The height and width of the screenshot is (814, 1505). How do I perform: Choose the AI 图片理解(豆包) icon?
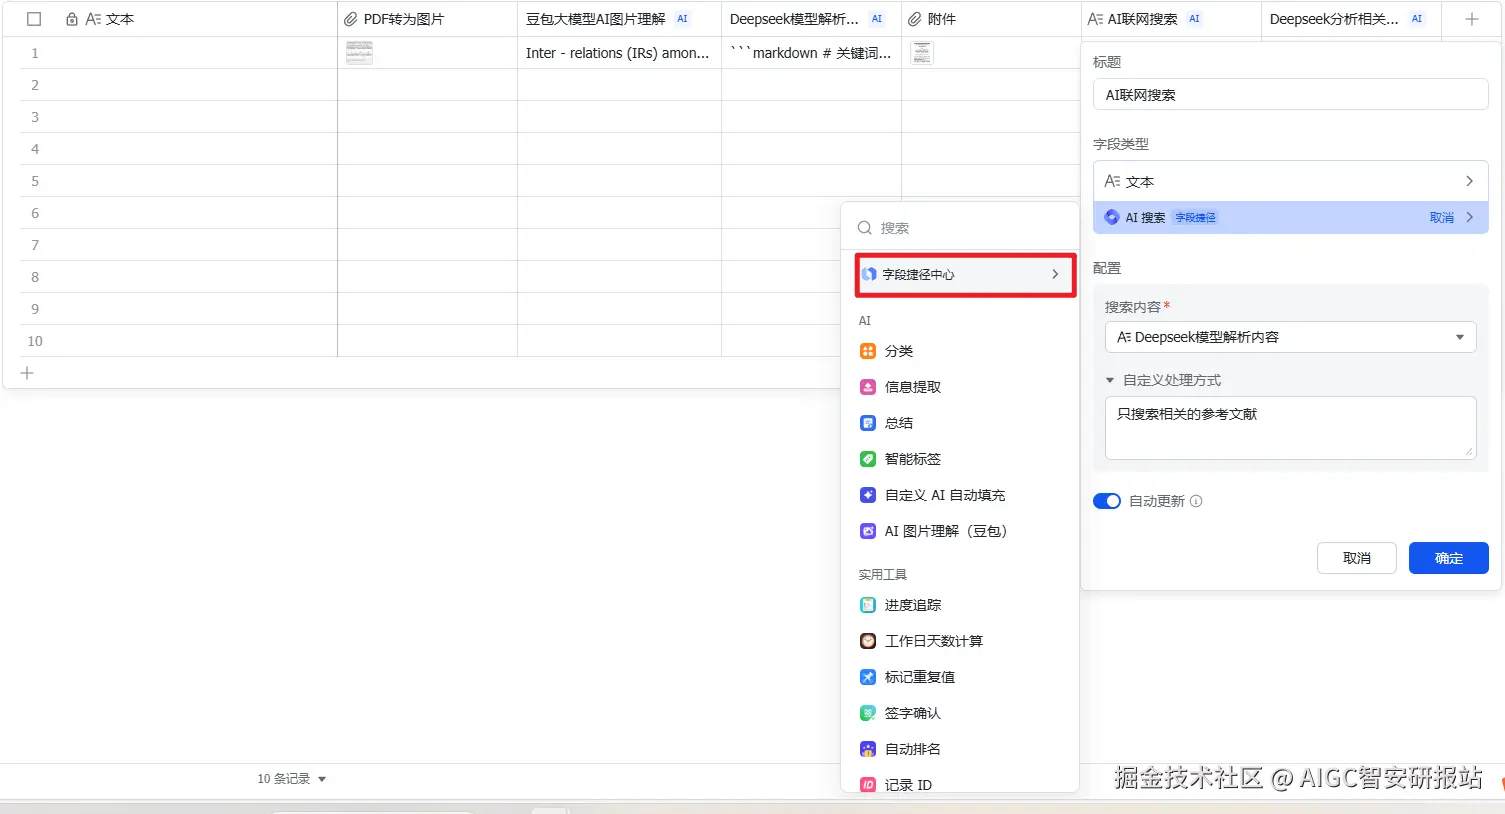point(868,531)
